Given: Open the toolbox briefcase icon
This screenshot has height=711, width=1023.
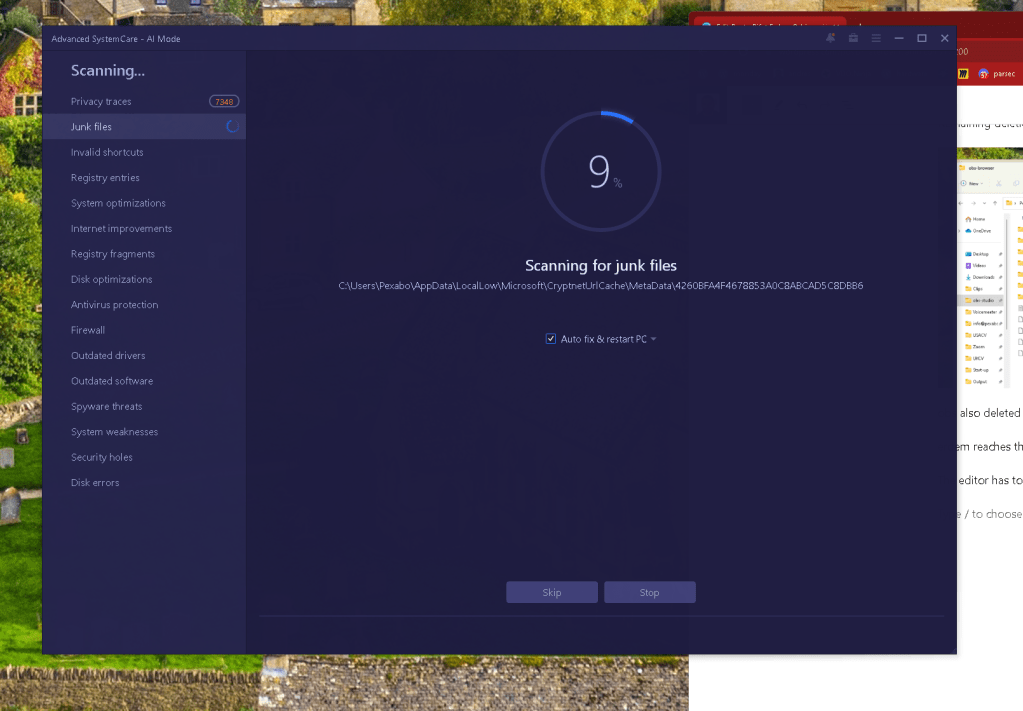Looking at the screenshot, I should 853,38.
